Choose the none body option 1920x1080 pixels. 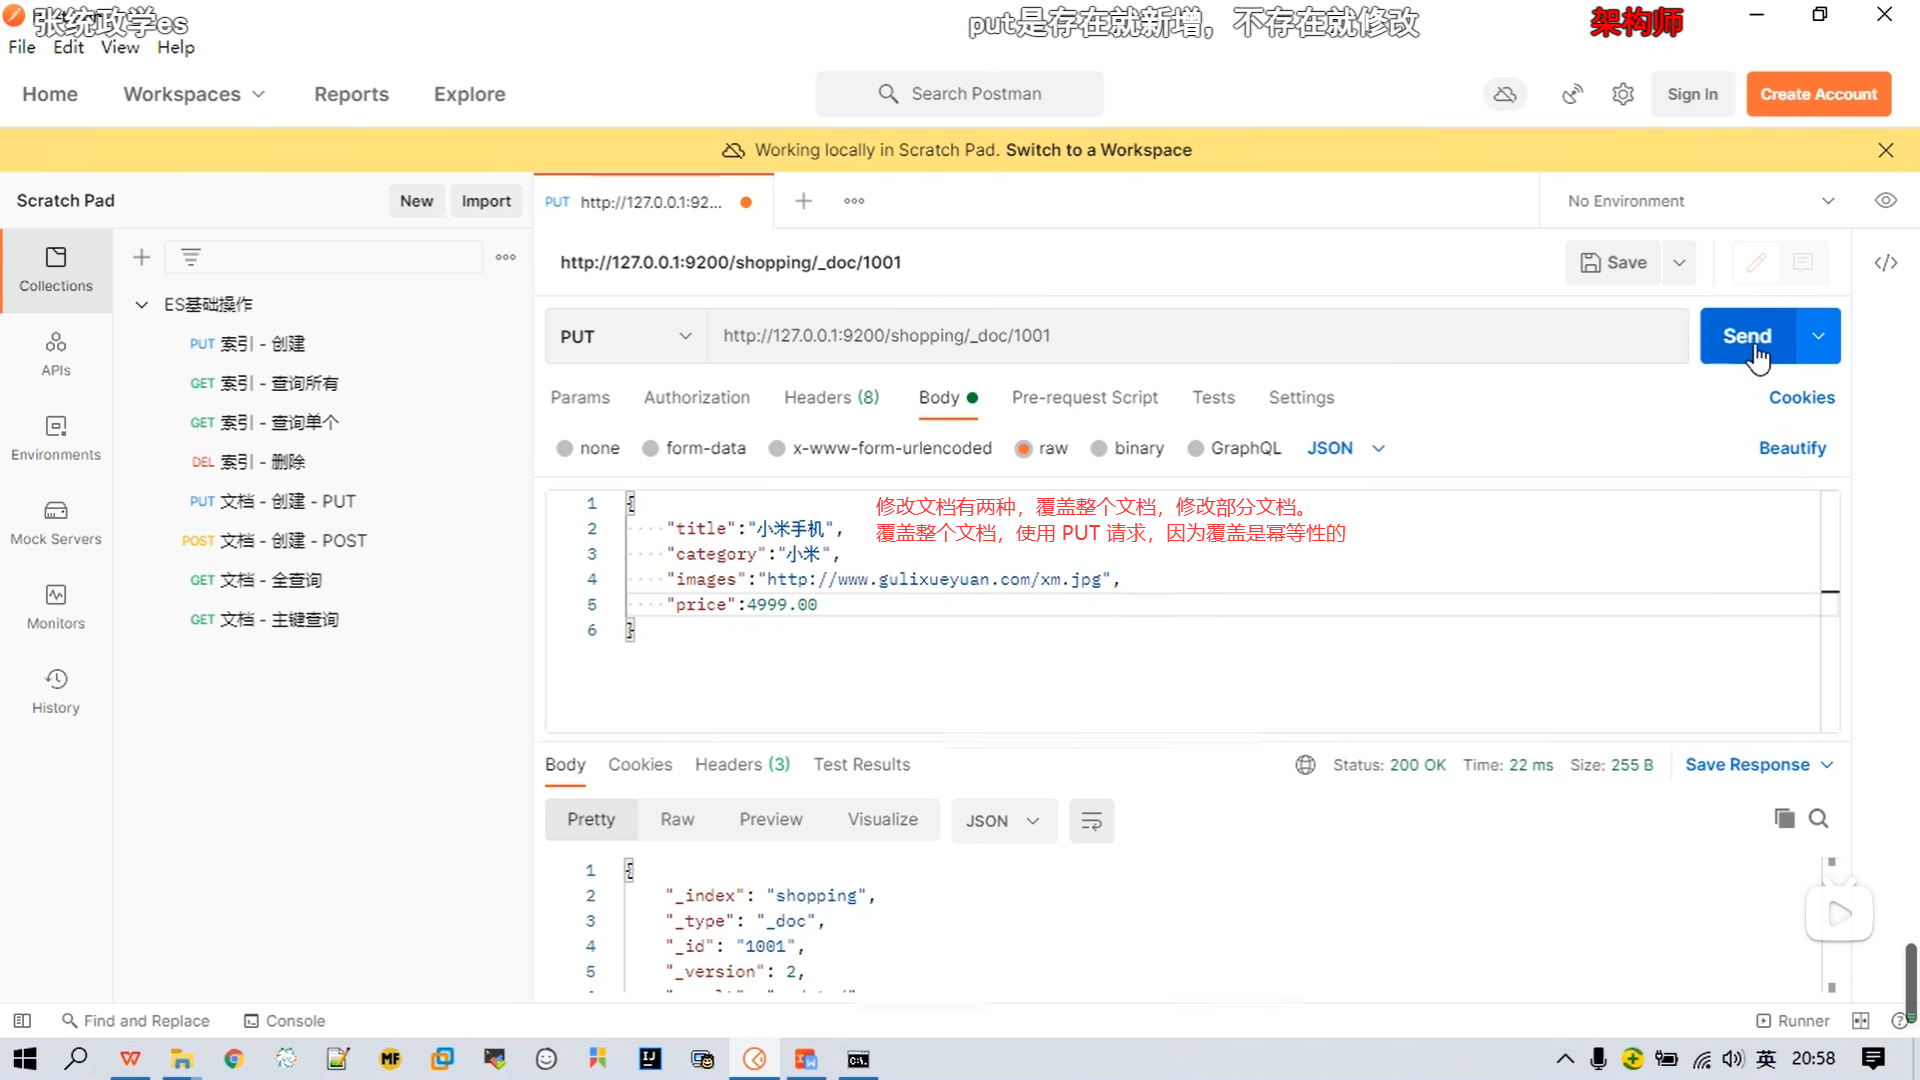(x=565, y=449)
